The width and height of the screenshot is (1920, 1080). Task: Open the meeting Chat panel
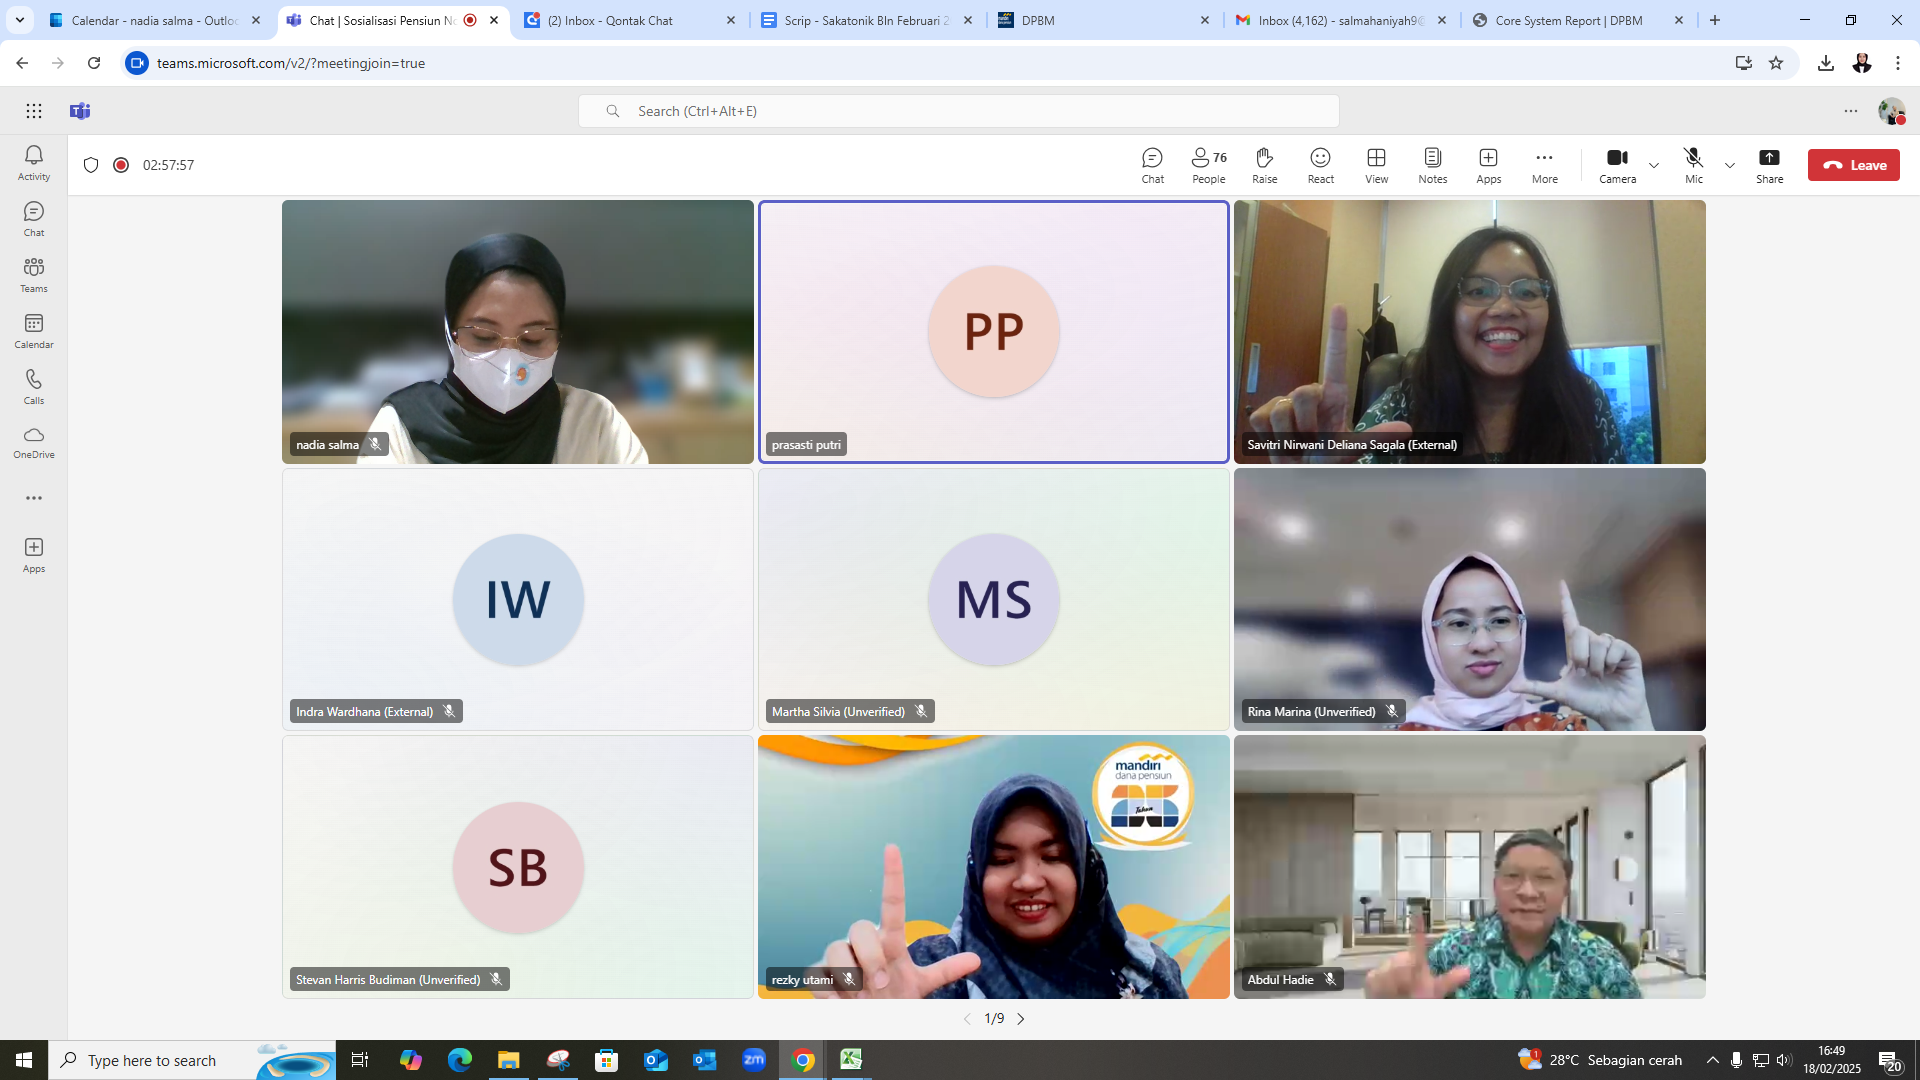(x=1152, y=165)
